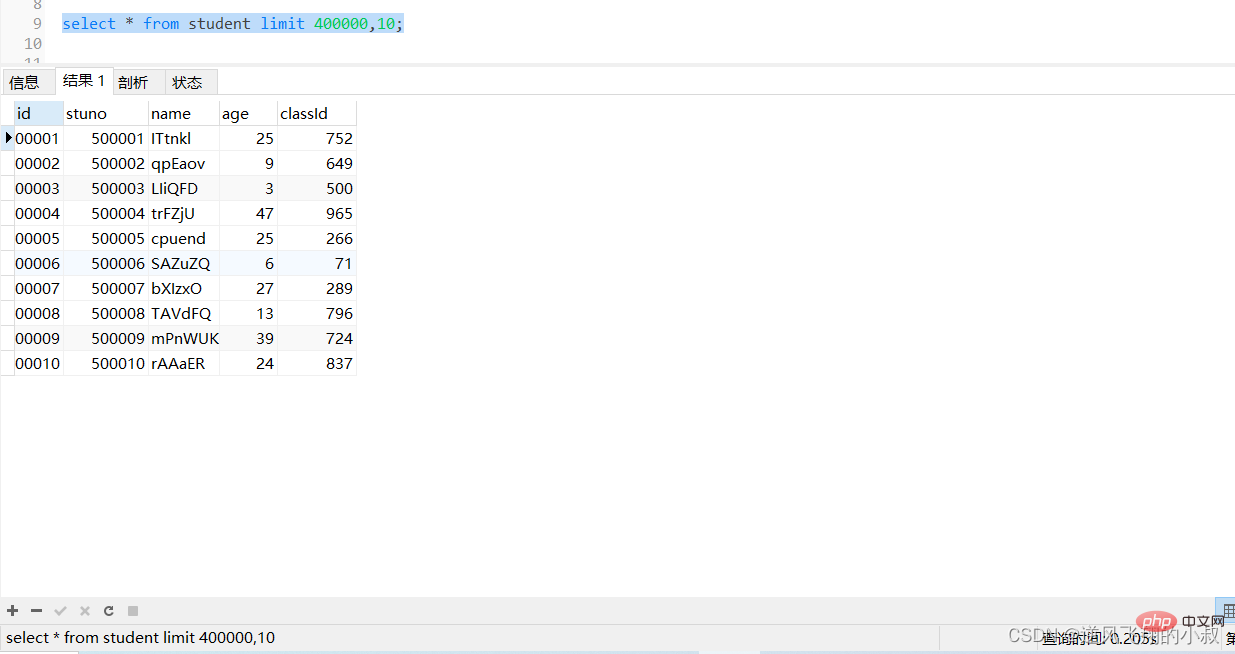Select the 查询时间 0.205s status entry
Image resolution: width=1235 pixels, height=654 pixels.
coord(1099,637)
